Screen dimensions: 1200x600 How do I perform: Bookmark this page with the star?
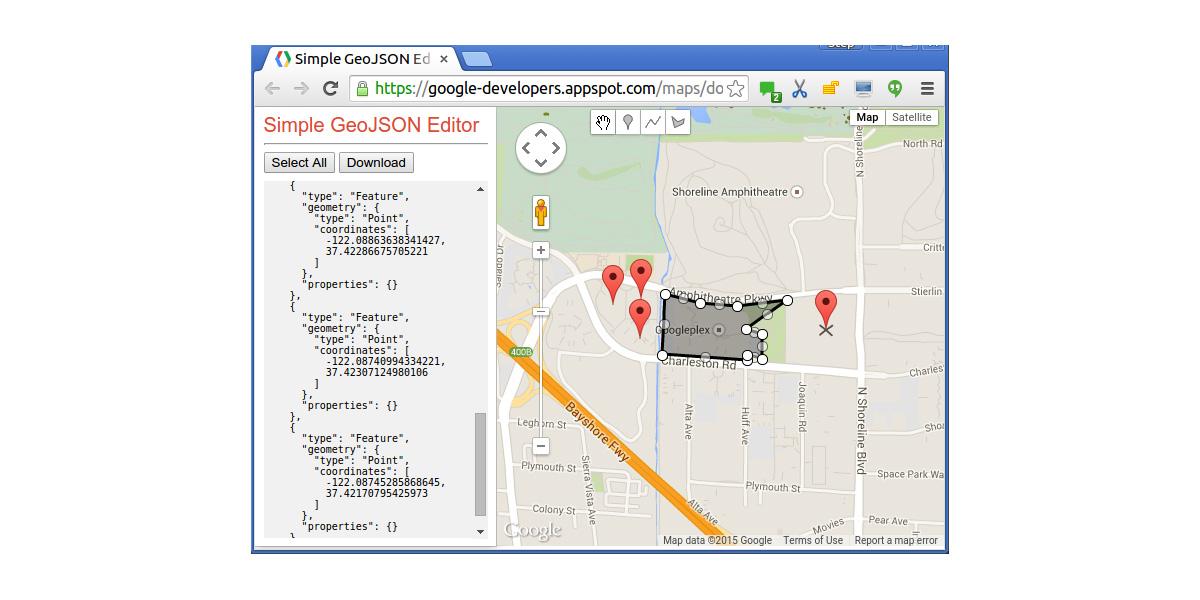click(x=736, y=89)
